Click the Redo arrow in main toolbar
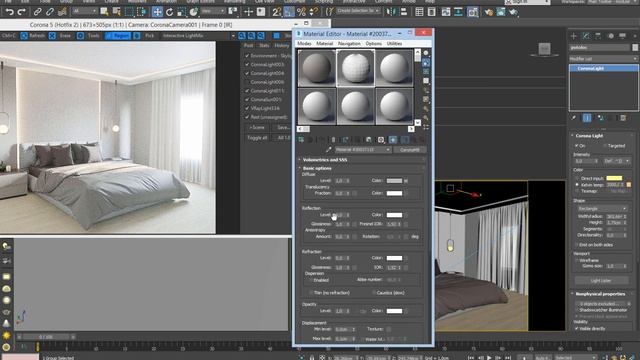 22,12
